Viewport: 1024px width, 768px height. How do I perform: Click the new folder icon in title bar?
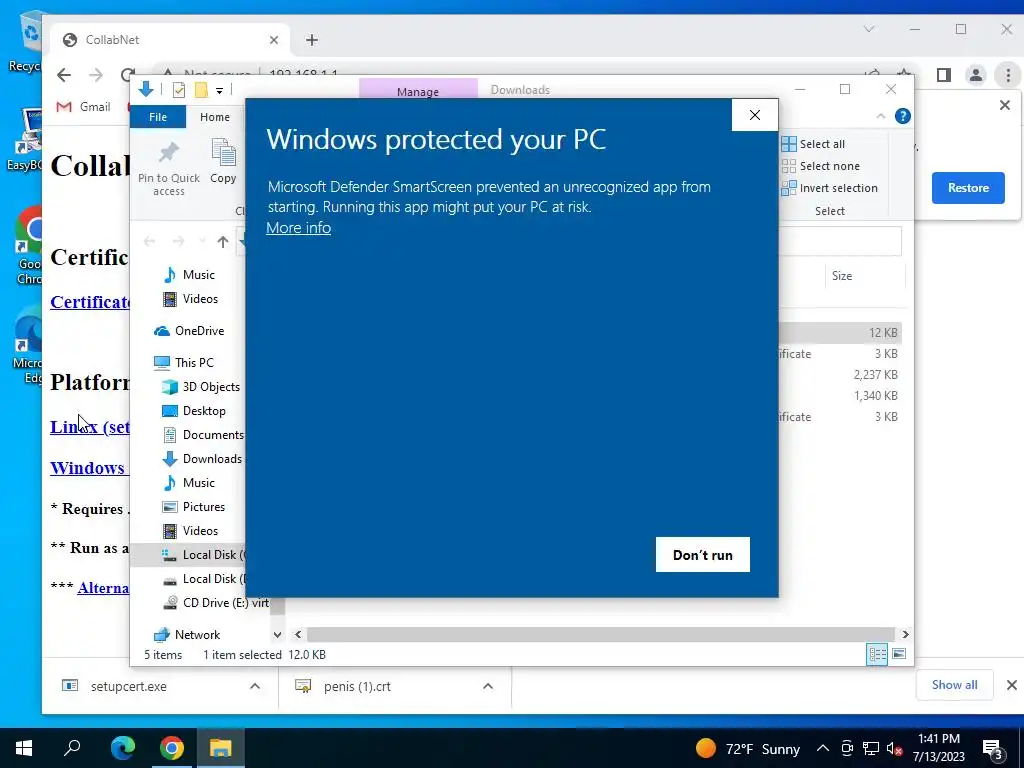click(x=201, y=90)
